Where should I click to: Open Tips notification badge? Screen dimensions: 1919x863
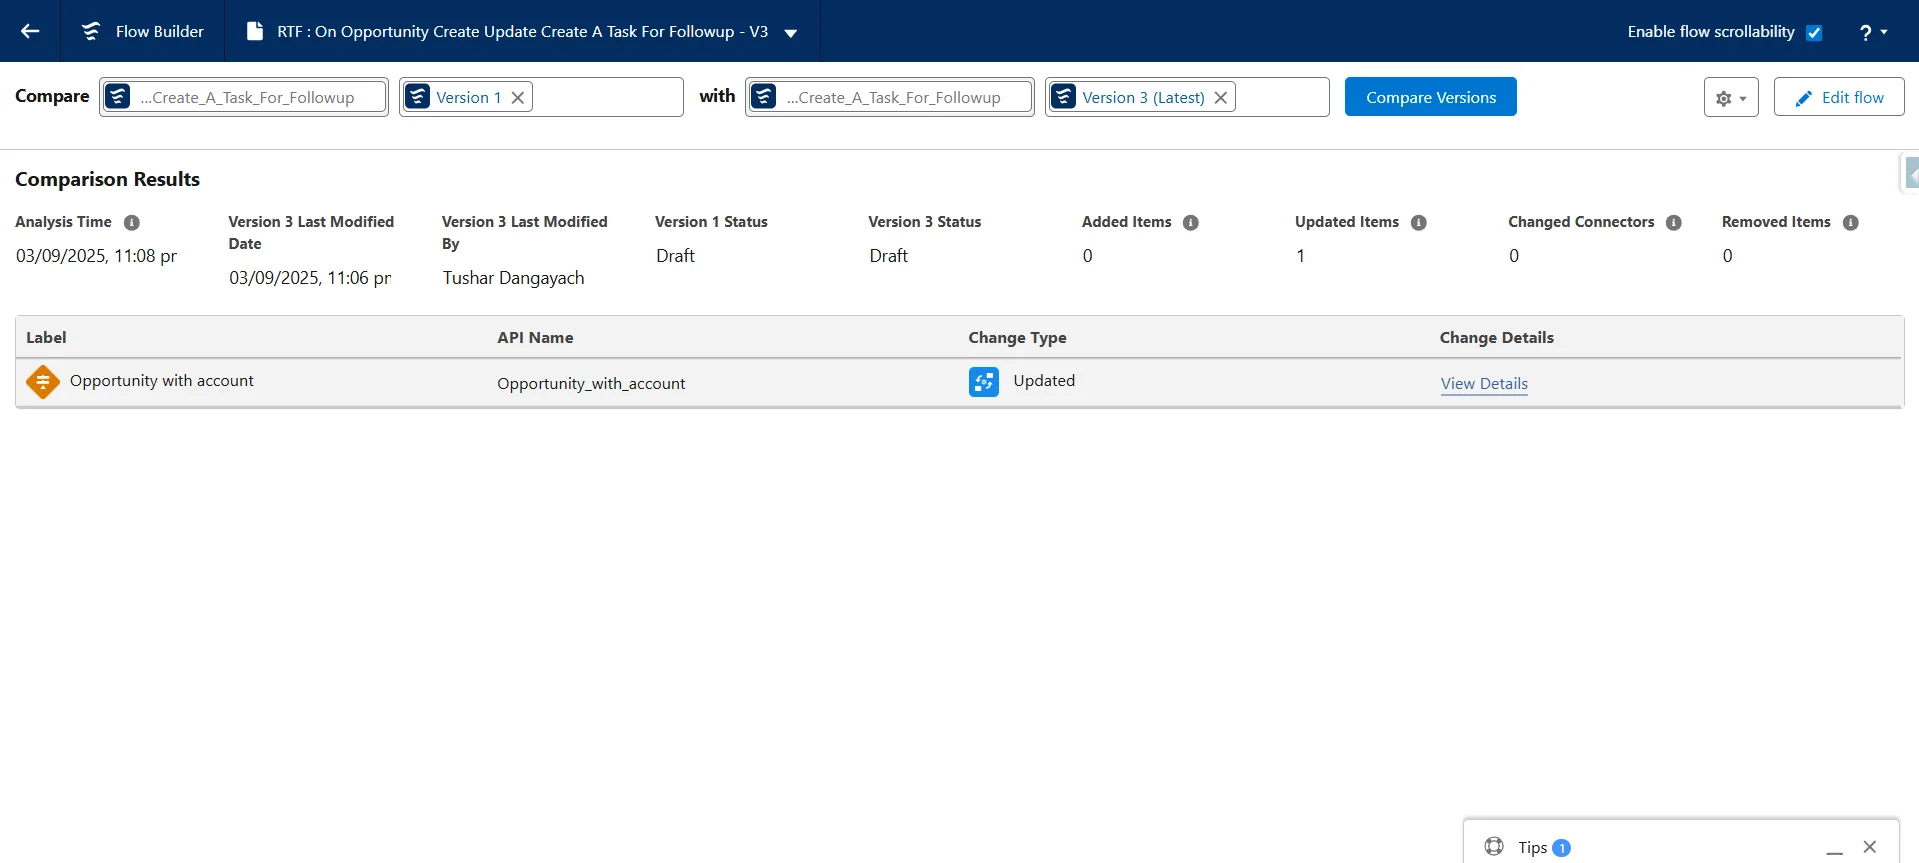click(x=1561, y=848)
